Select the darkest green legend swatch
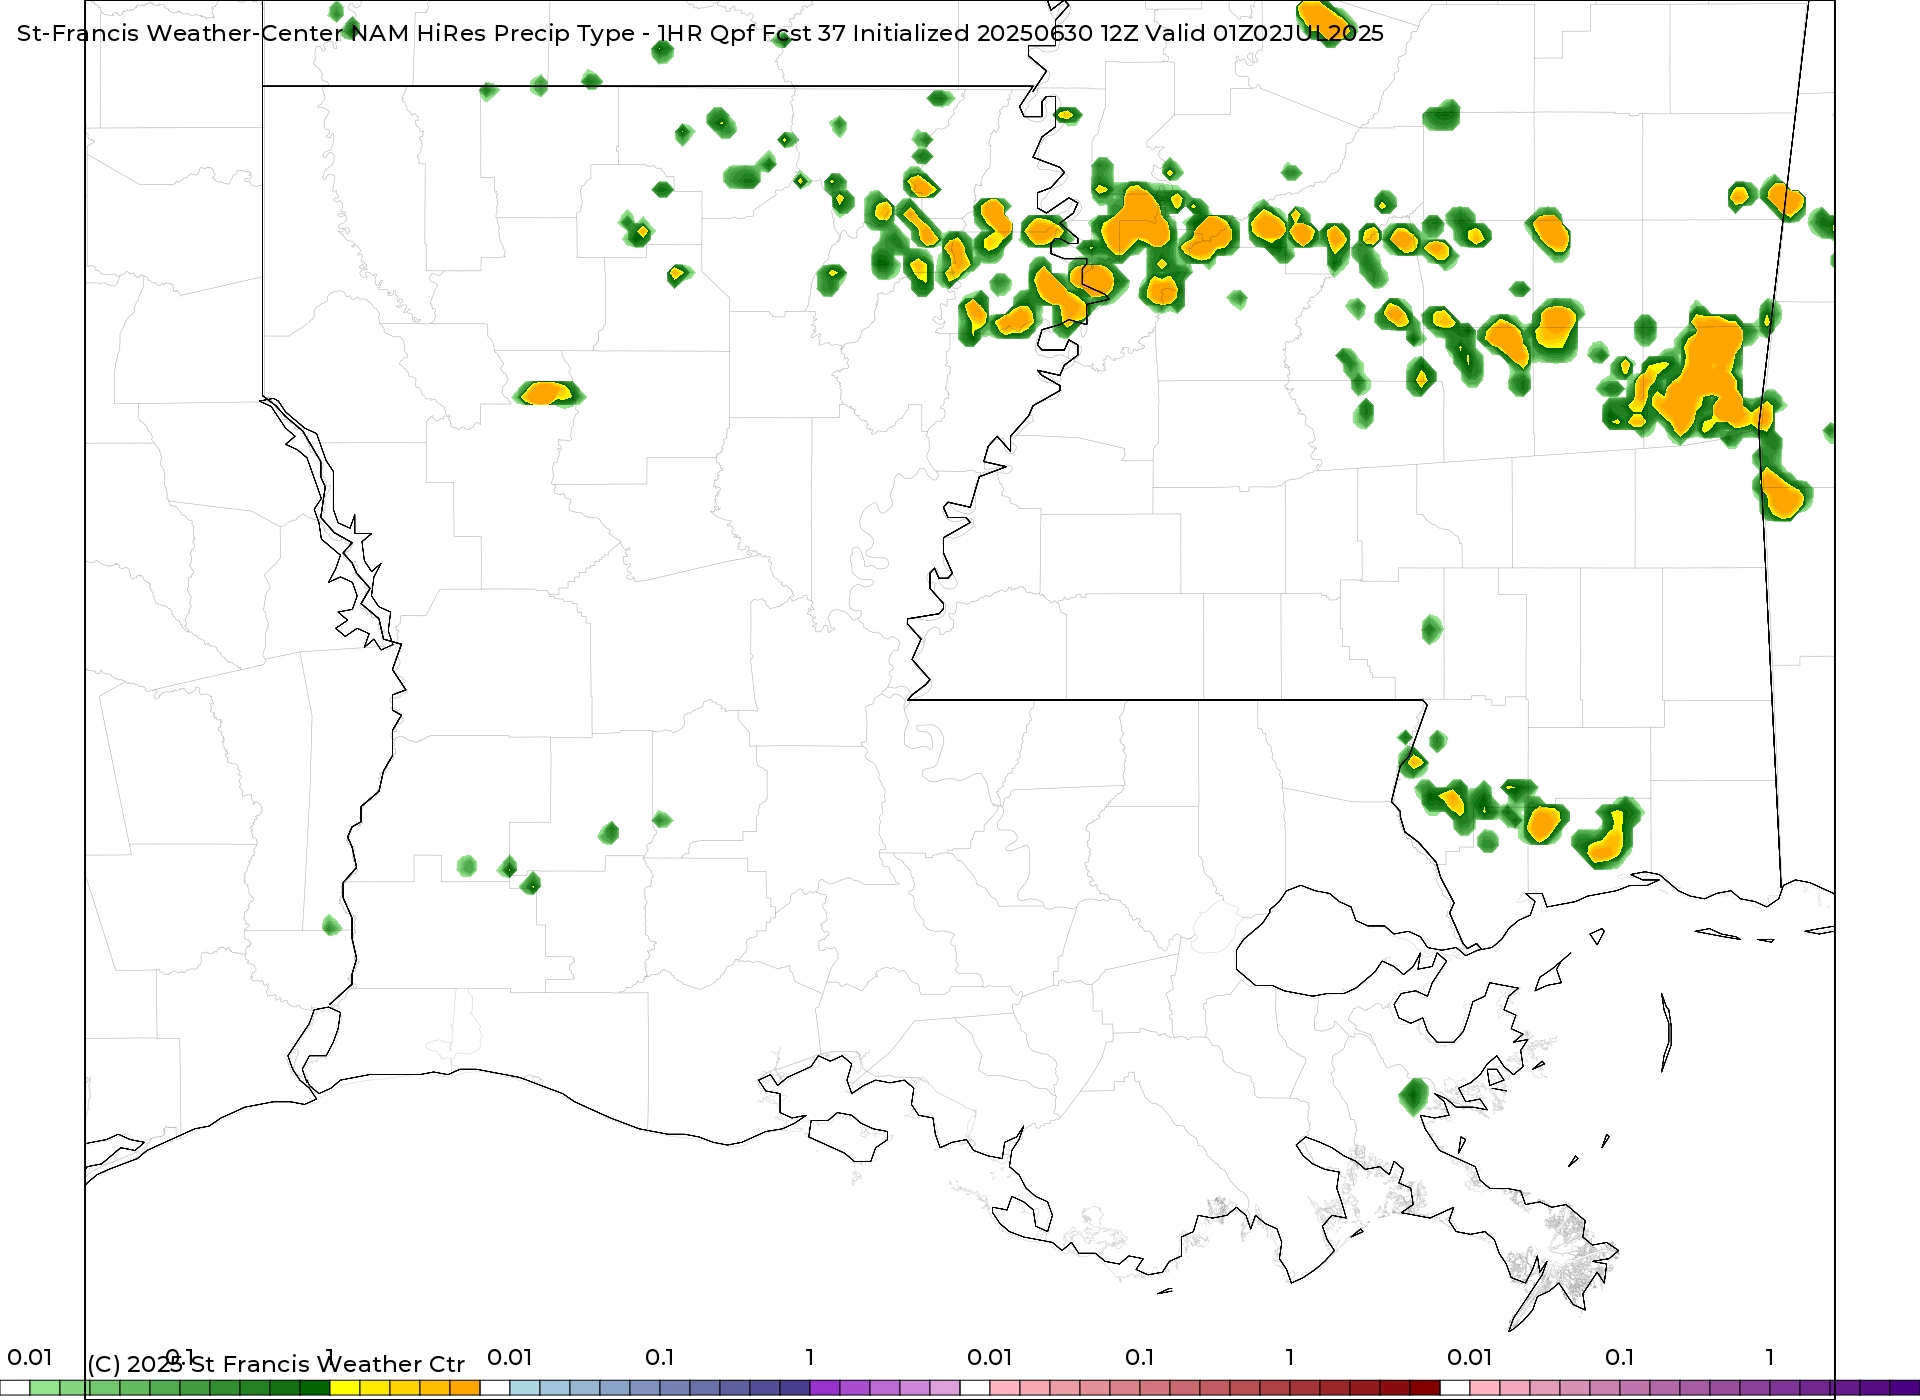 [315, 1388]
